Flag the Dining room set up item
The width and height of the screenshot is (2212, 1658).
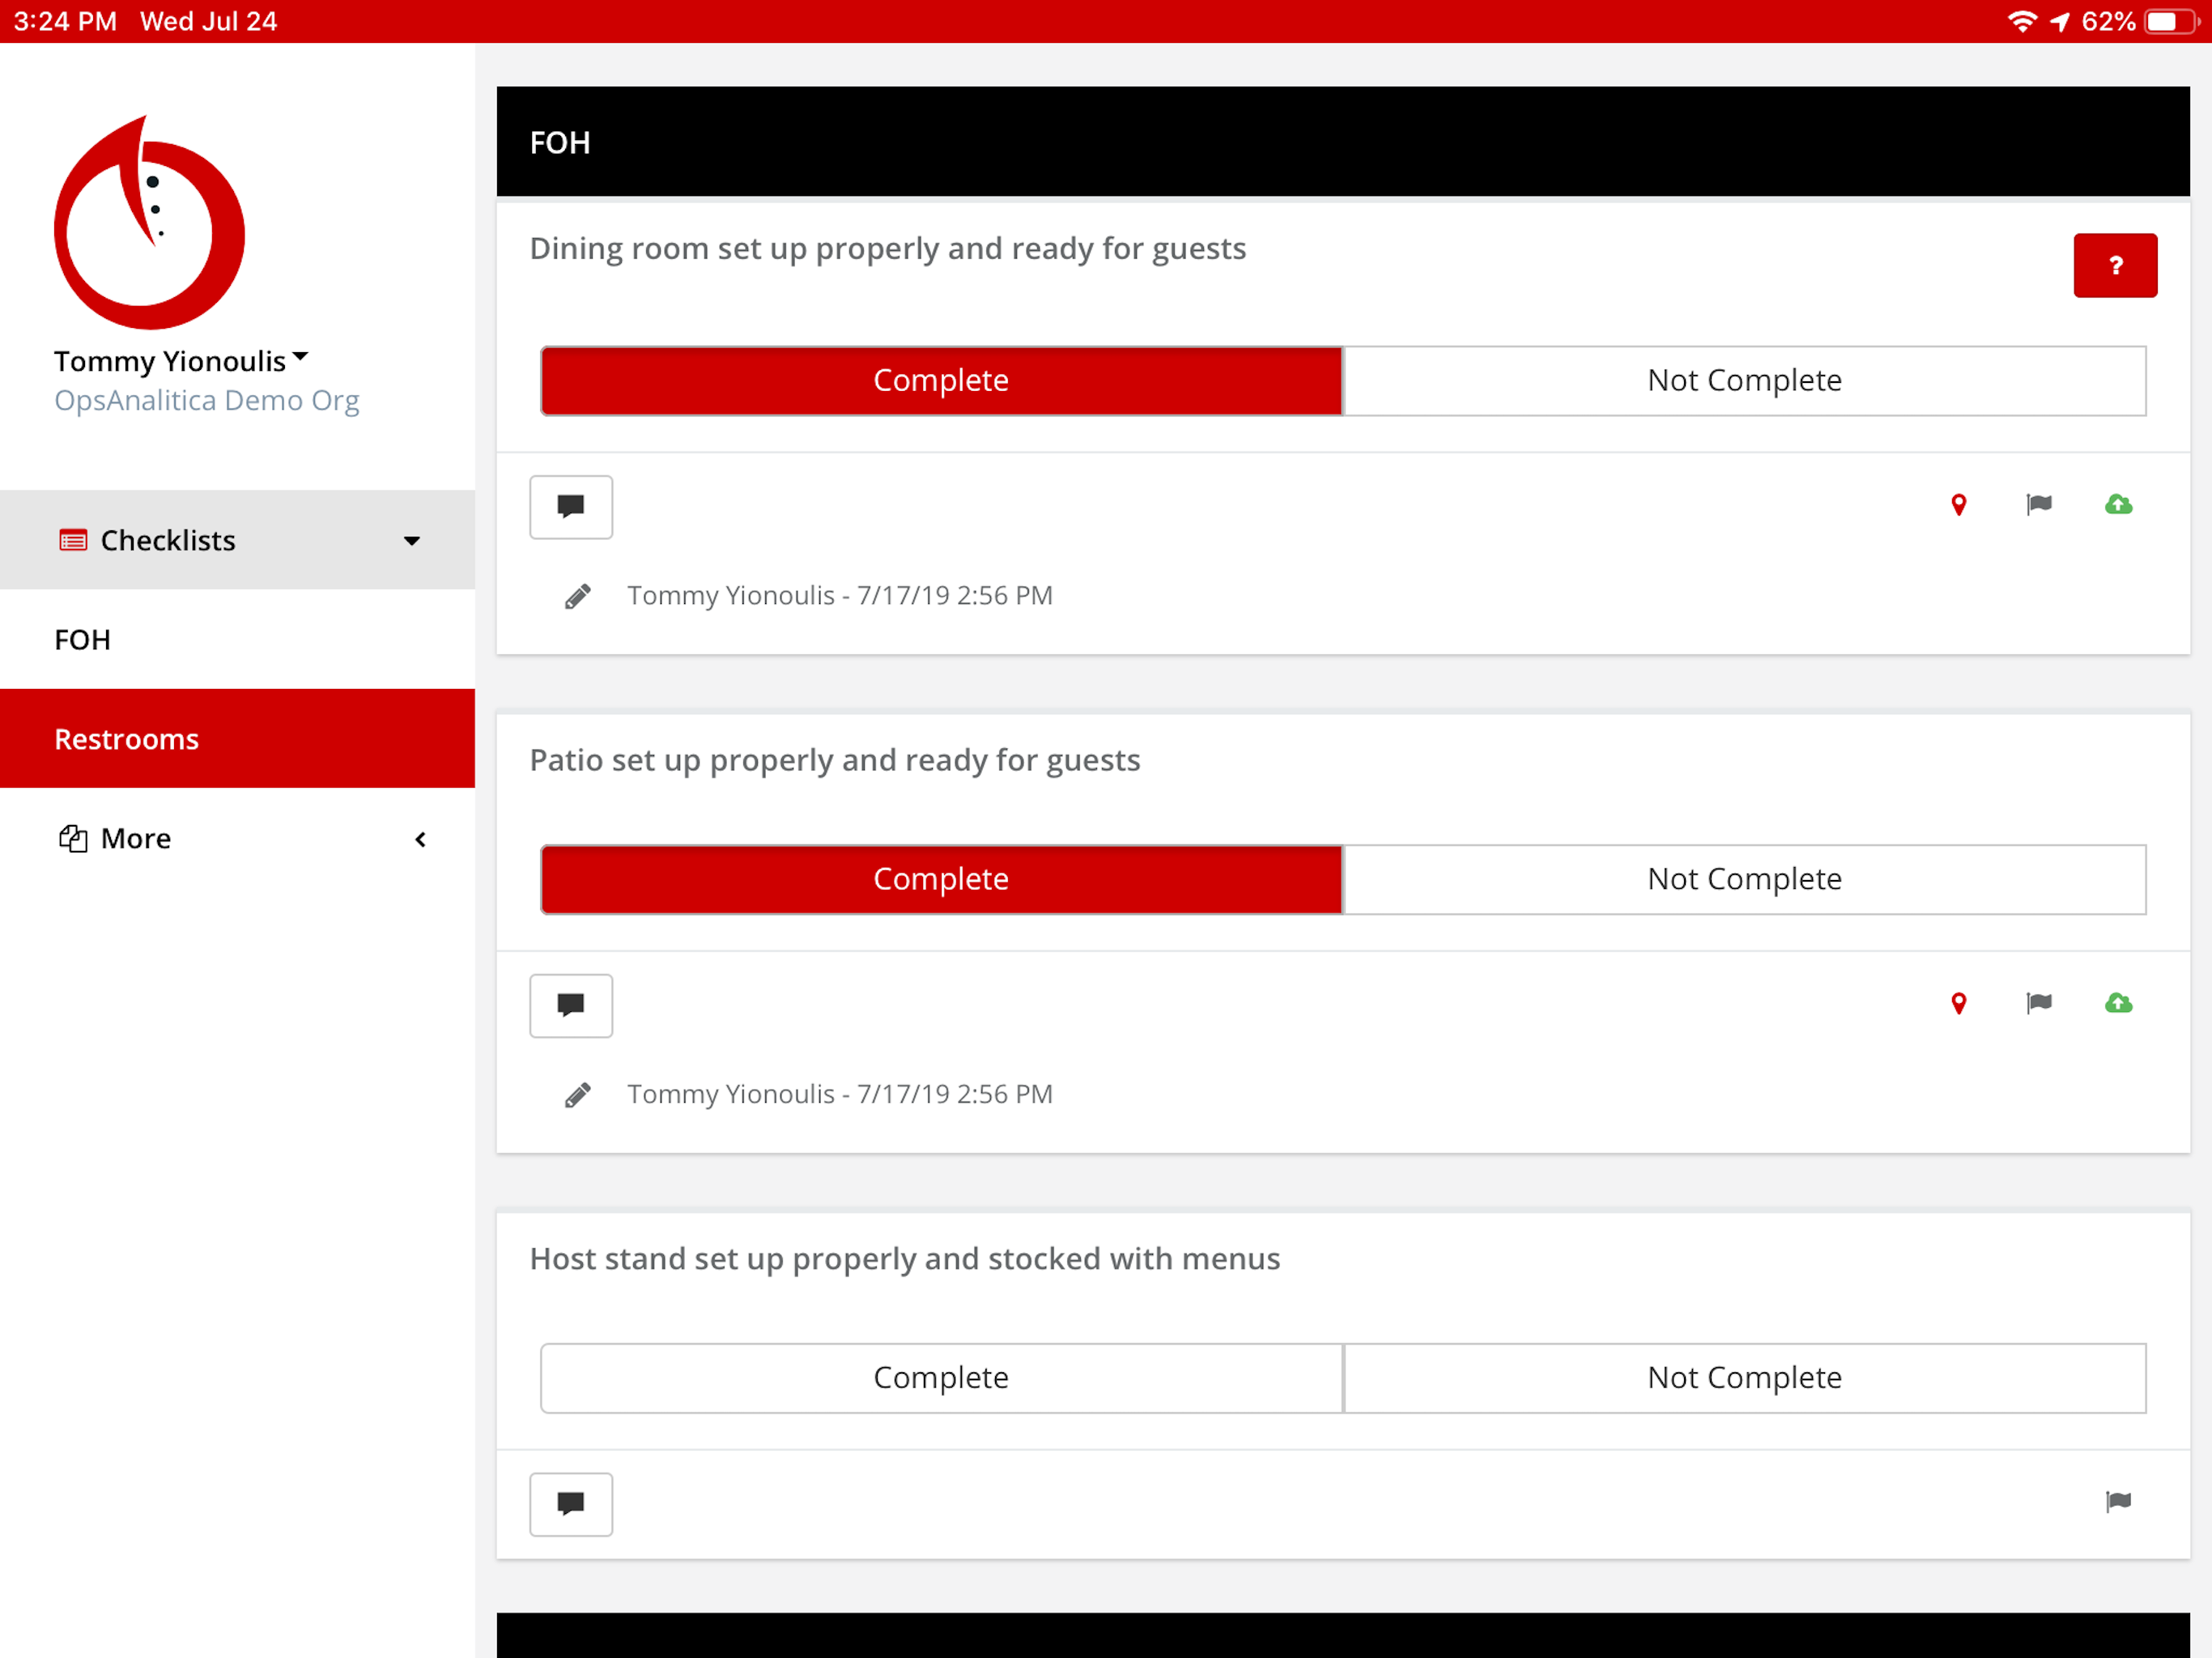[x=2038, y=505]
